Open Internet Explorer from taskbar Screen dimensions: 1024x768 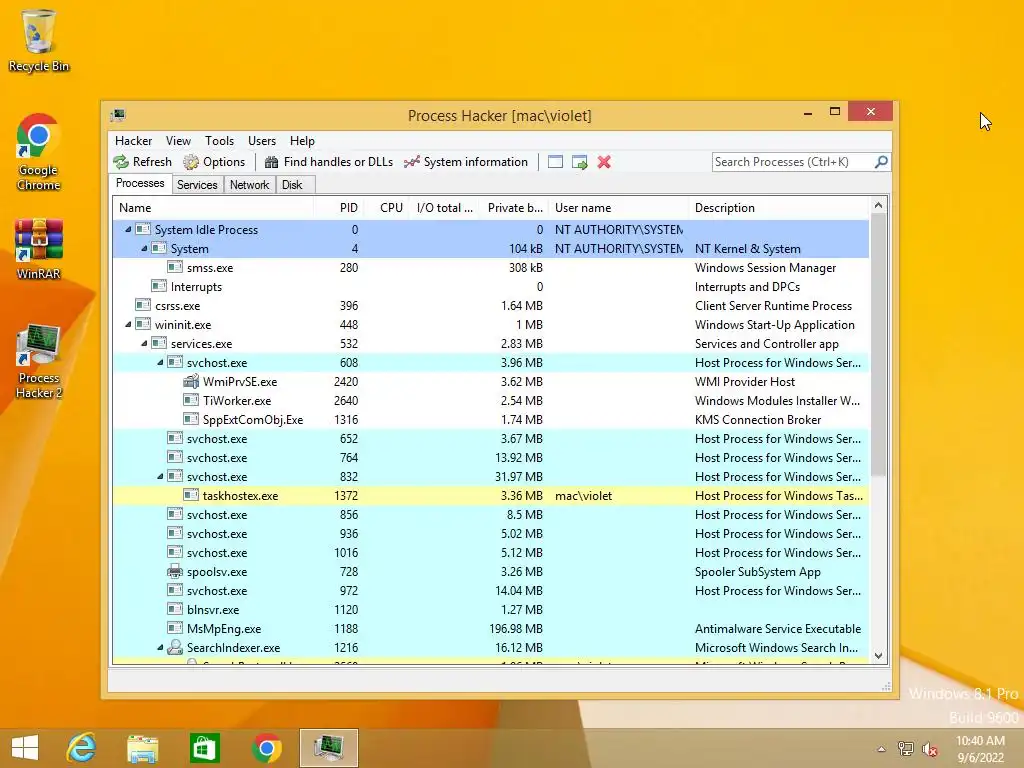[81, 748]
